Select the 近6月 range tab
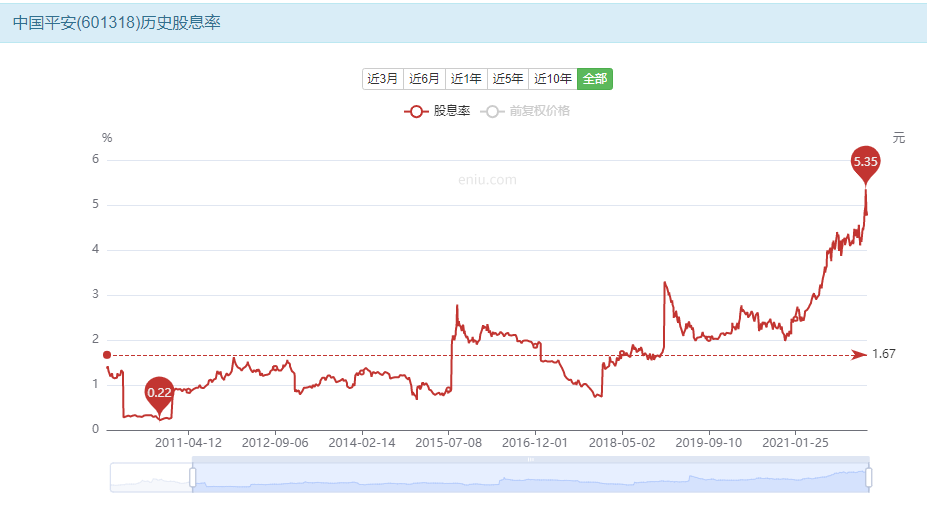The height and width of the screenshot is (505, 927). click(424, 79)
